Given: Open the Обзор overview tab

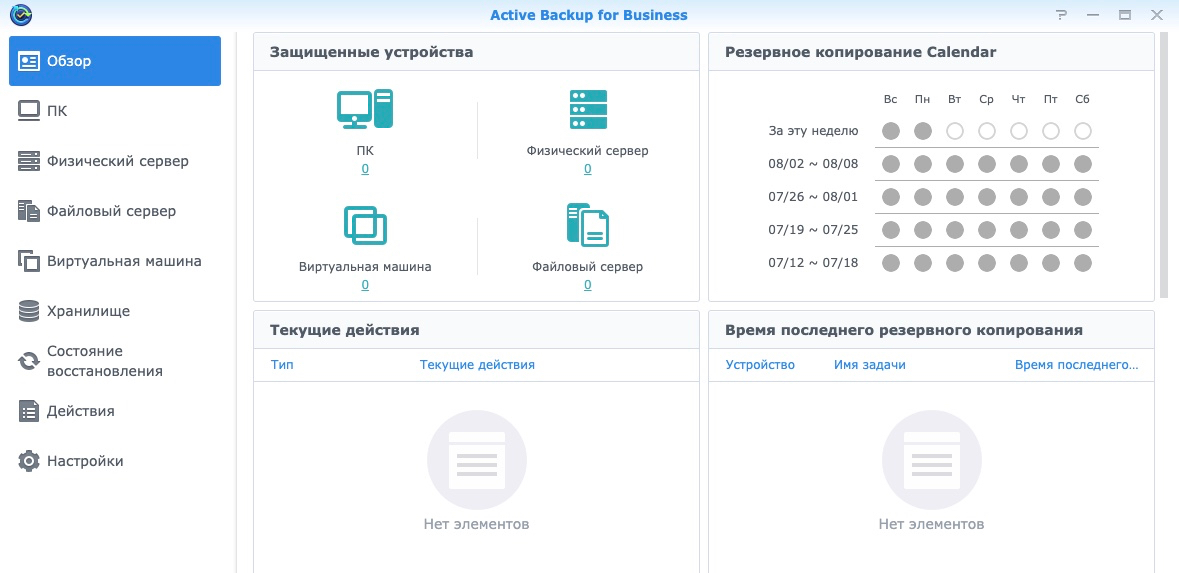Looking at the screenshot, I should 115,61.
